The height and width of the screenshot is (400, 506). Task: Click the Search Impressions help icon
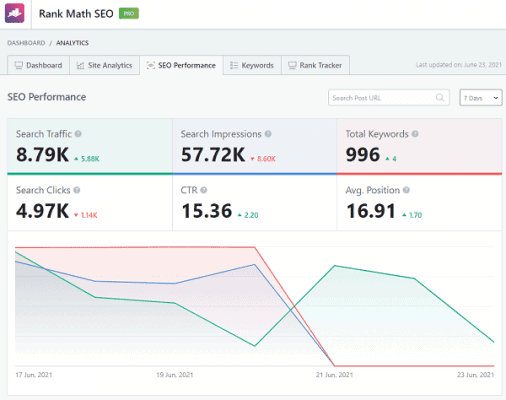tap(268, 134)
